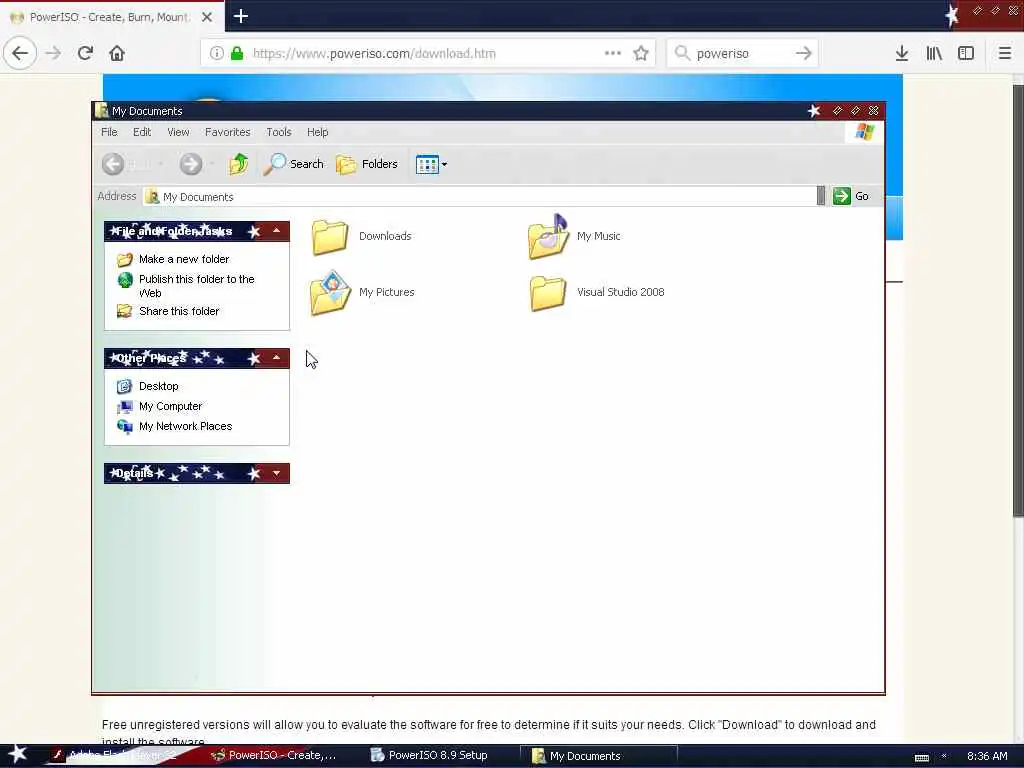Open the My Pictures folder icon
Image resolution: width=1024 pixels, height=768 pixels.
[330, 293]
